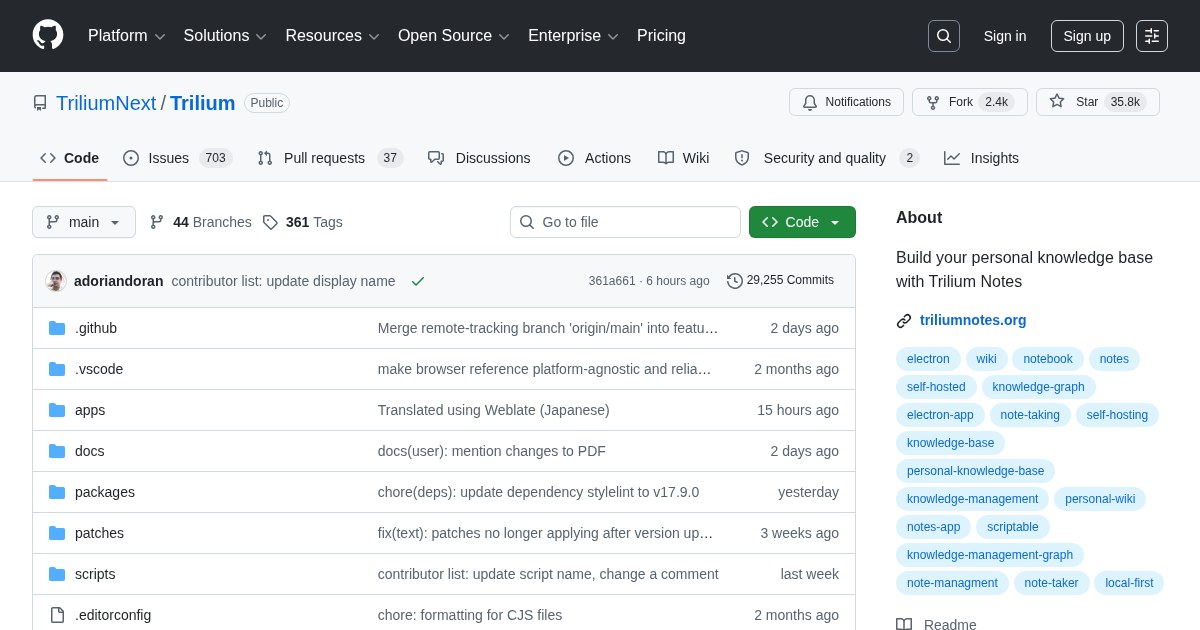Focus the Go to file search field
The height and width of the screenshot is (630, 1200).
625,222
